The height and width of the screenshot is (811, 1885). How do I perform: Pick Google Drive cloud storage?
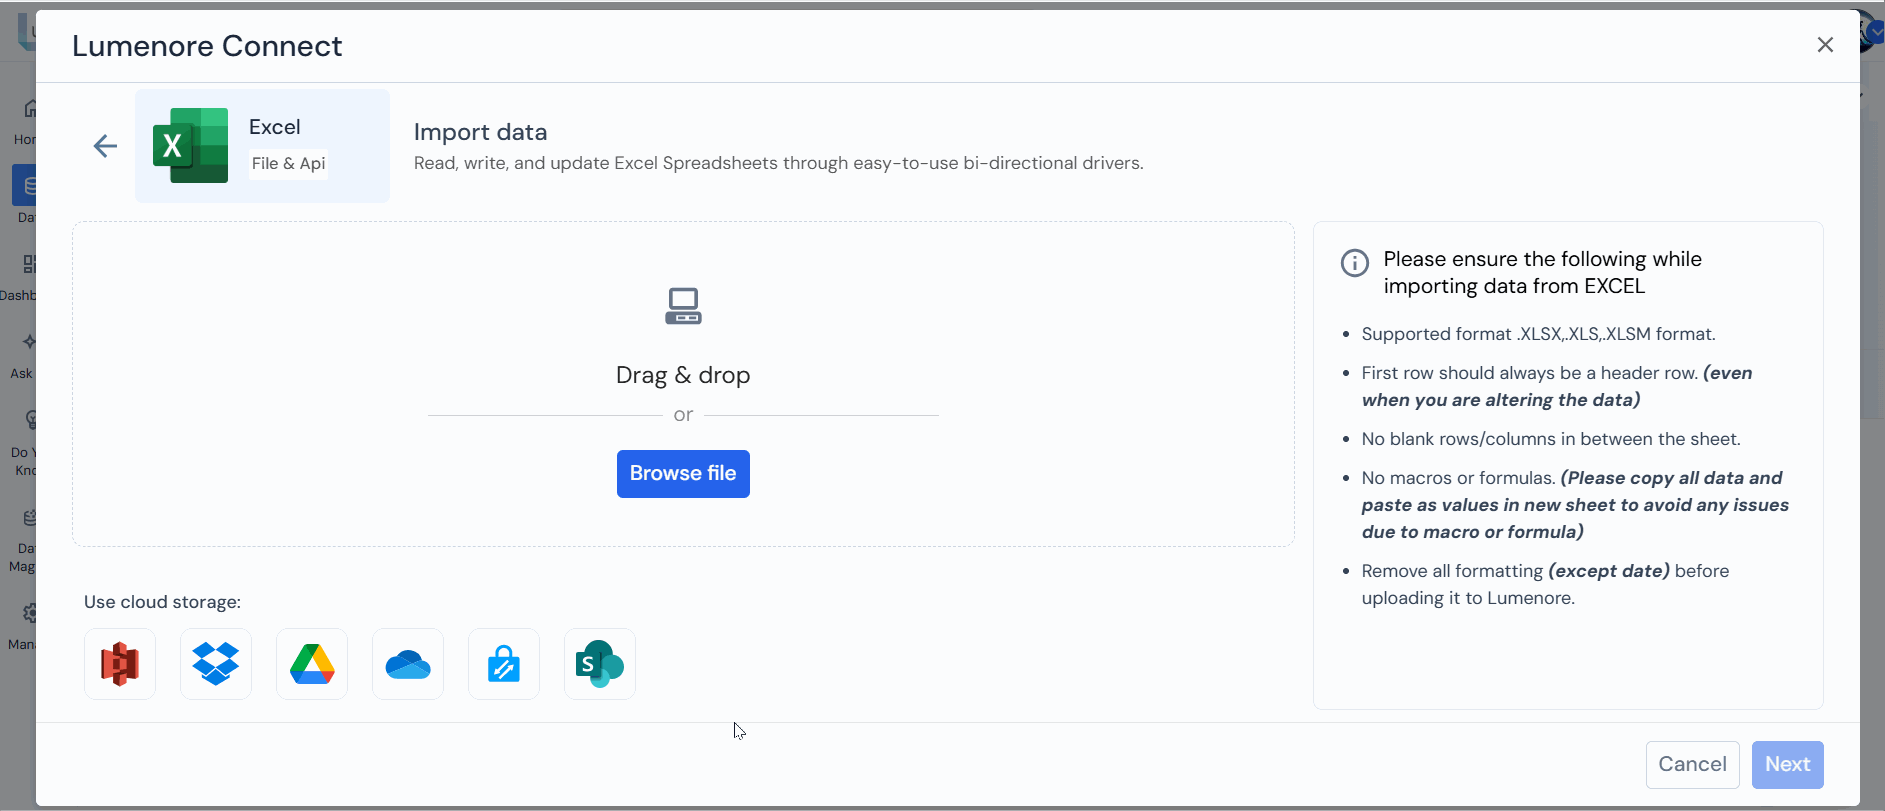pos(312,664)
